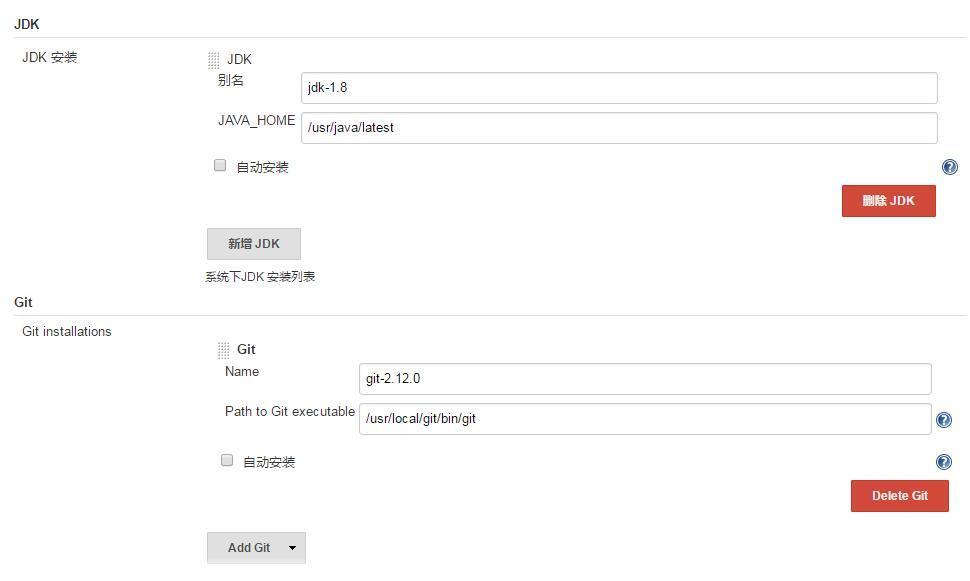Click the 系统下JDK 安装列表 text
Viewport: 970px width, 581px height.
pyautogui.click(x=260, y=277)
